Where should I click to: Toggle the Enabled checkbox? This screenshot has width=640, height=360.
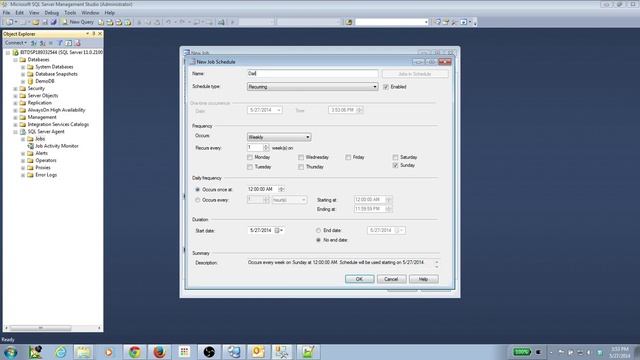(x=386, y=87)
